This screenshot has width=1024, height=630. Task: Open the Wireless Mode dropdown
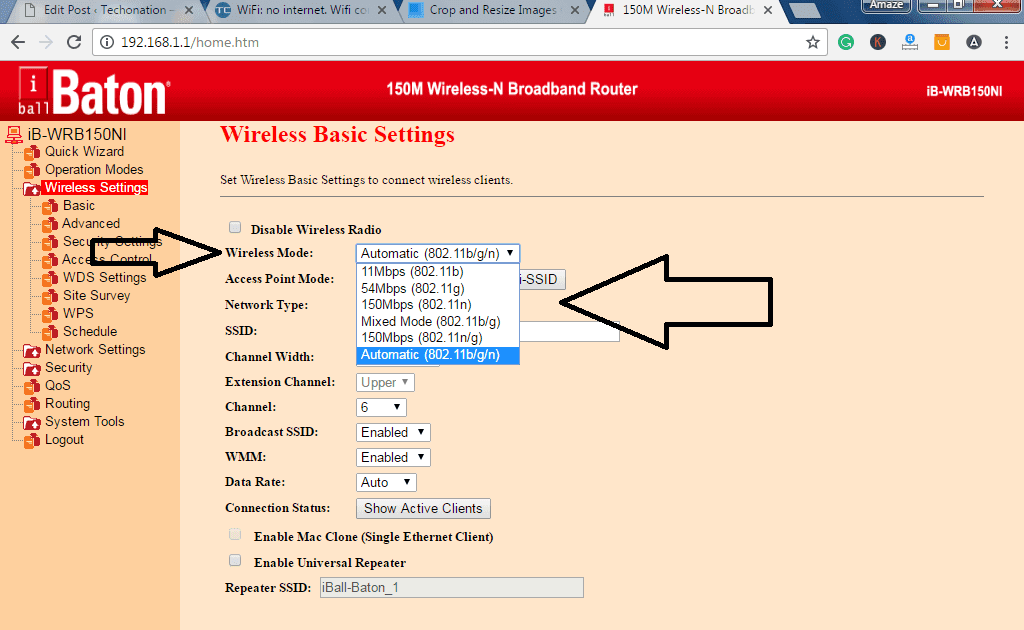click(438, 253)
